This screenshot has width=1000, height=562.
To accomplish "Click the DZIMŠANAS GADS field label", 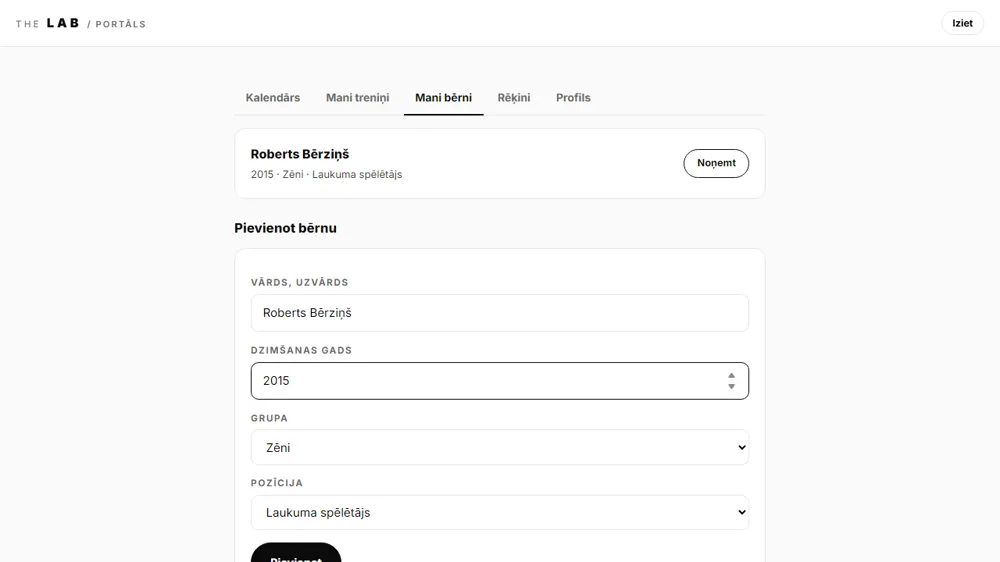I will 301,350.
